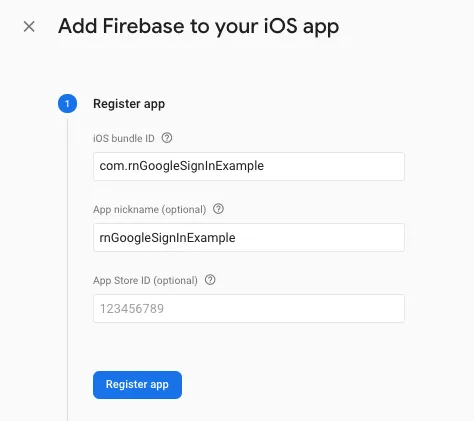Open help for iOS bundle ID

tap(167, 138)
